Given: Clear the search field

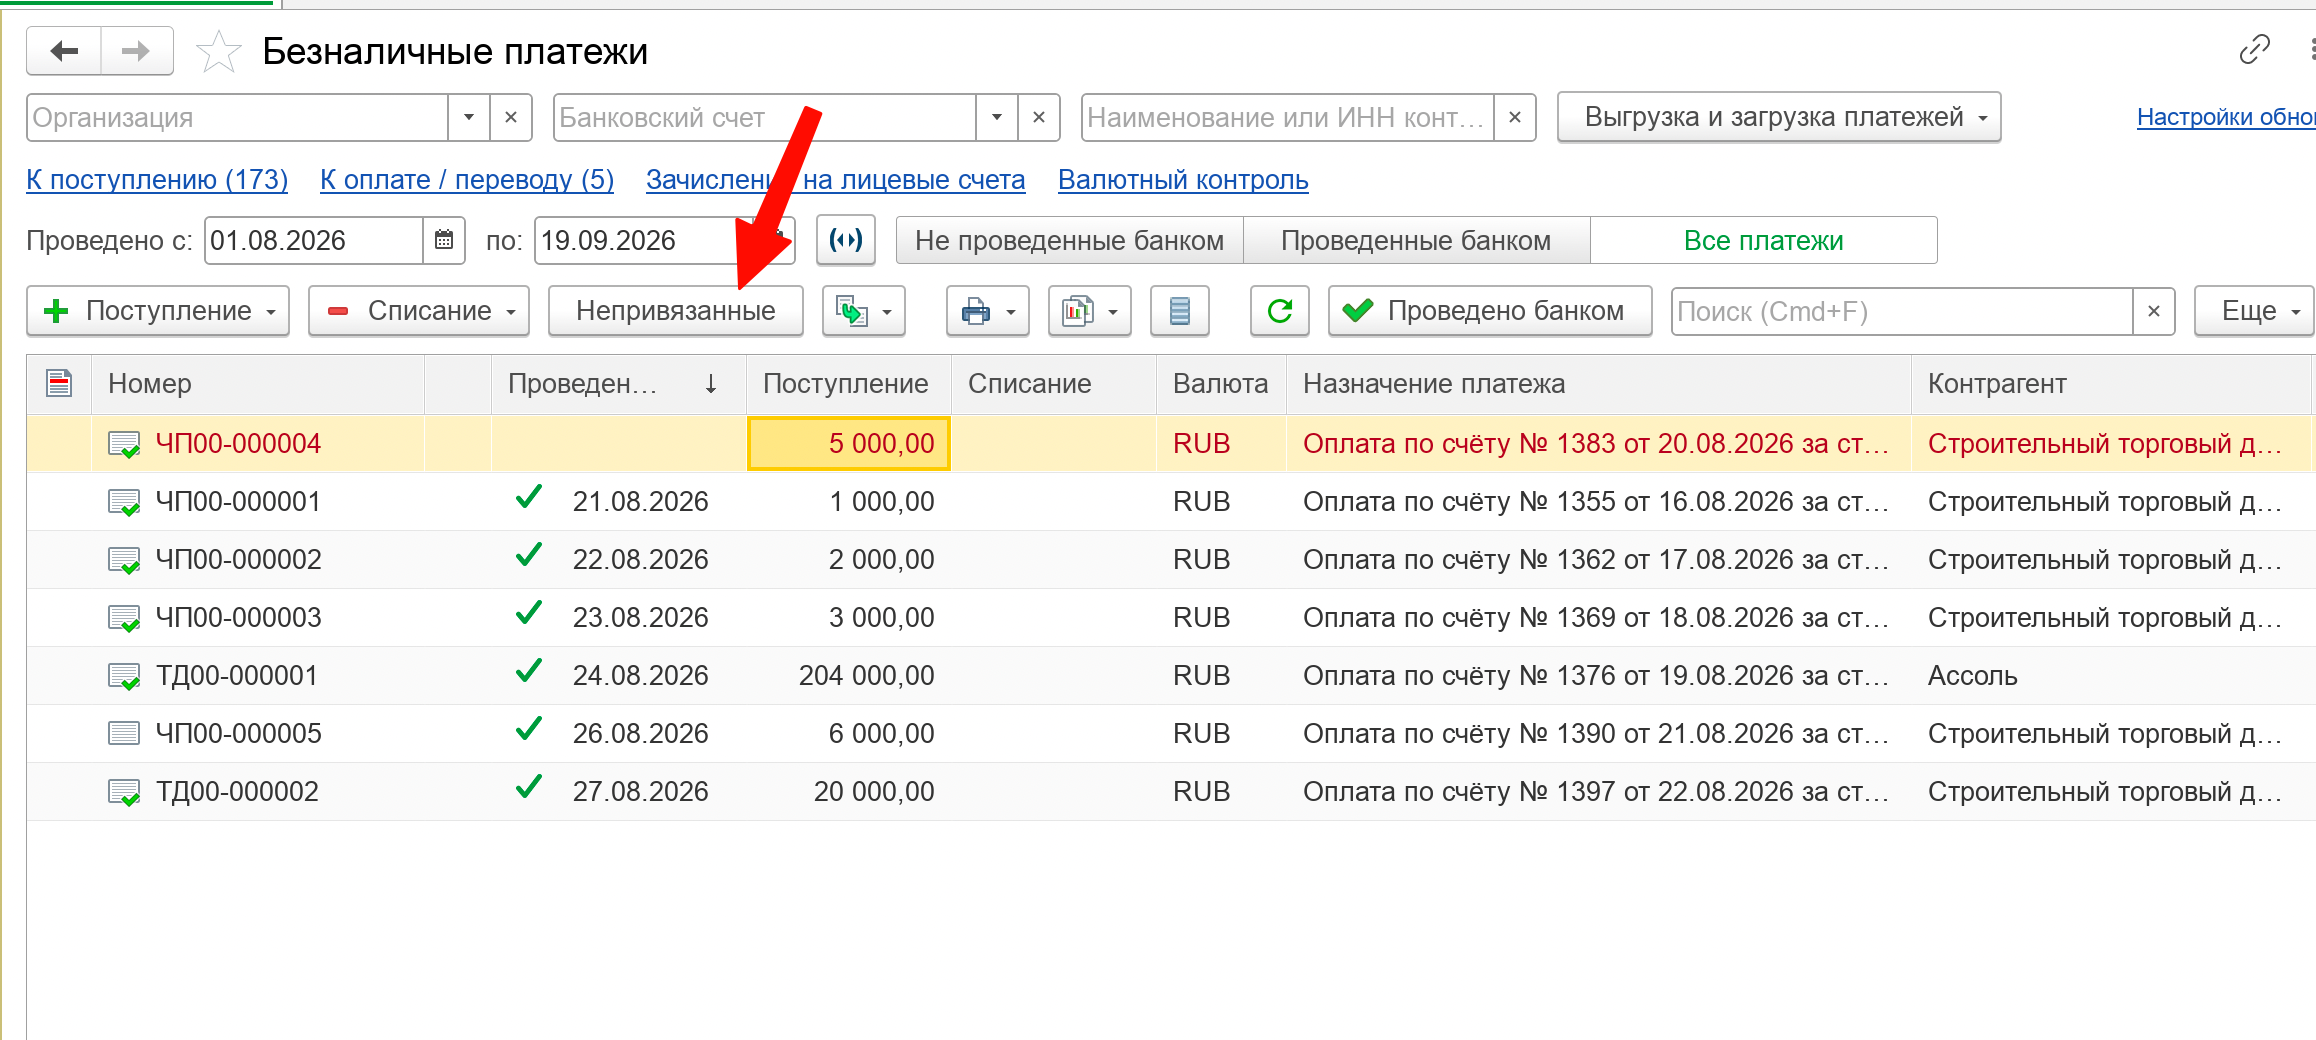Looking at the screenshot, I should coord(2154,312).
